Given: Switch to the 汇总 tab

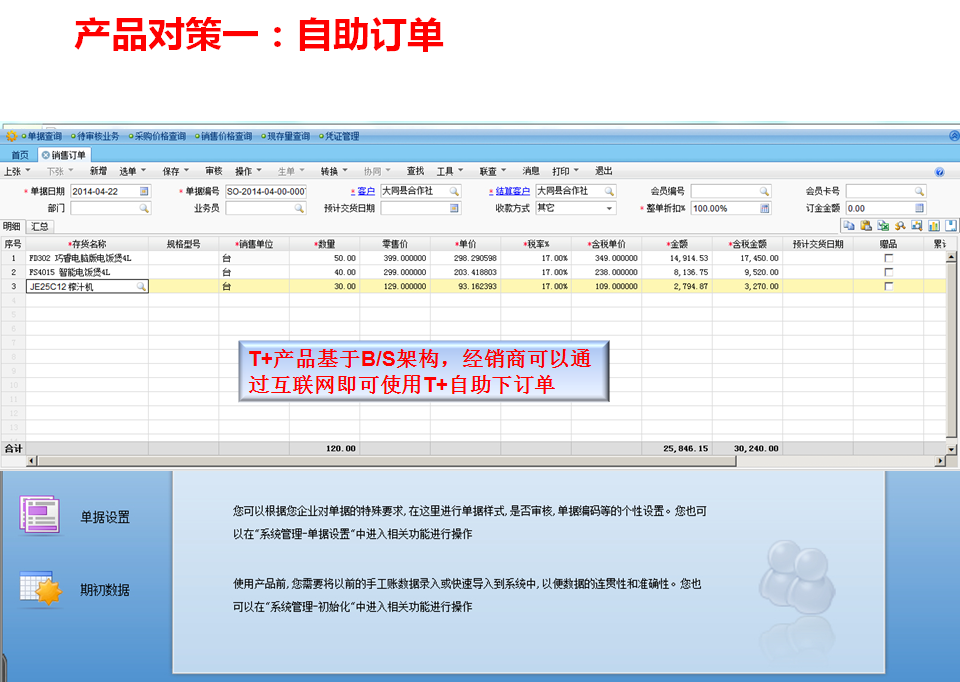Looking at the screenshot, I should (x=40, y=227).
